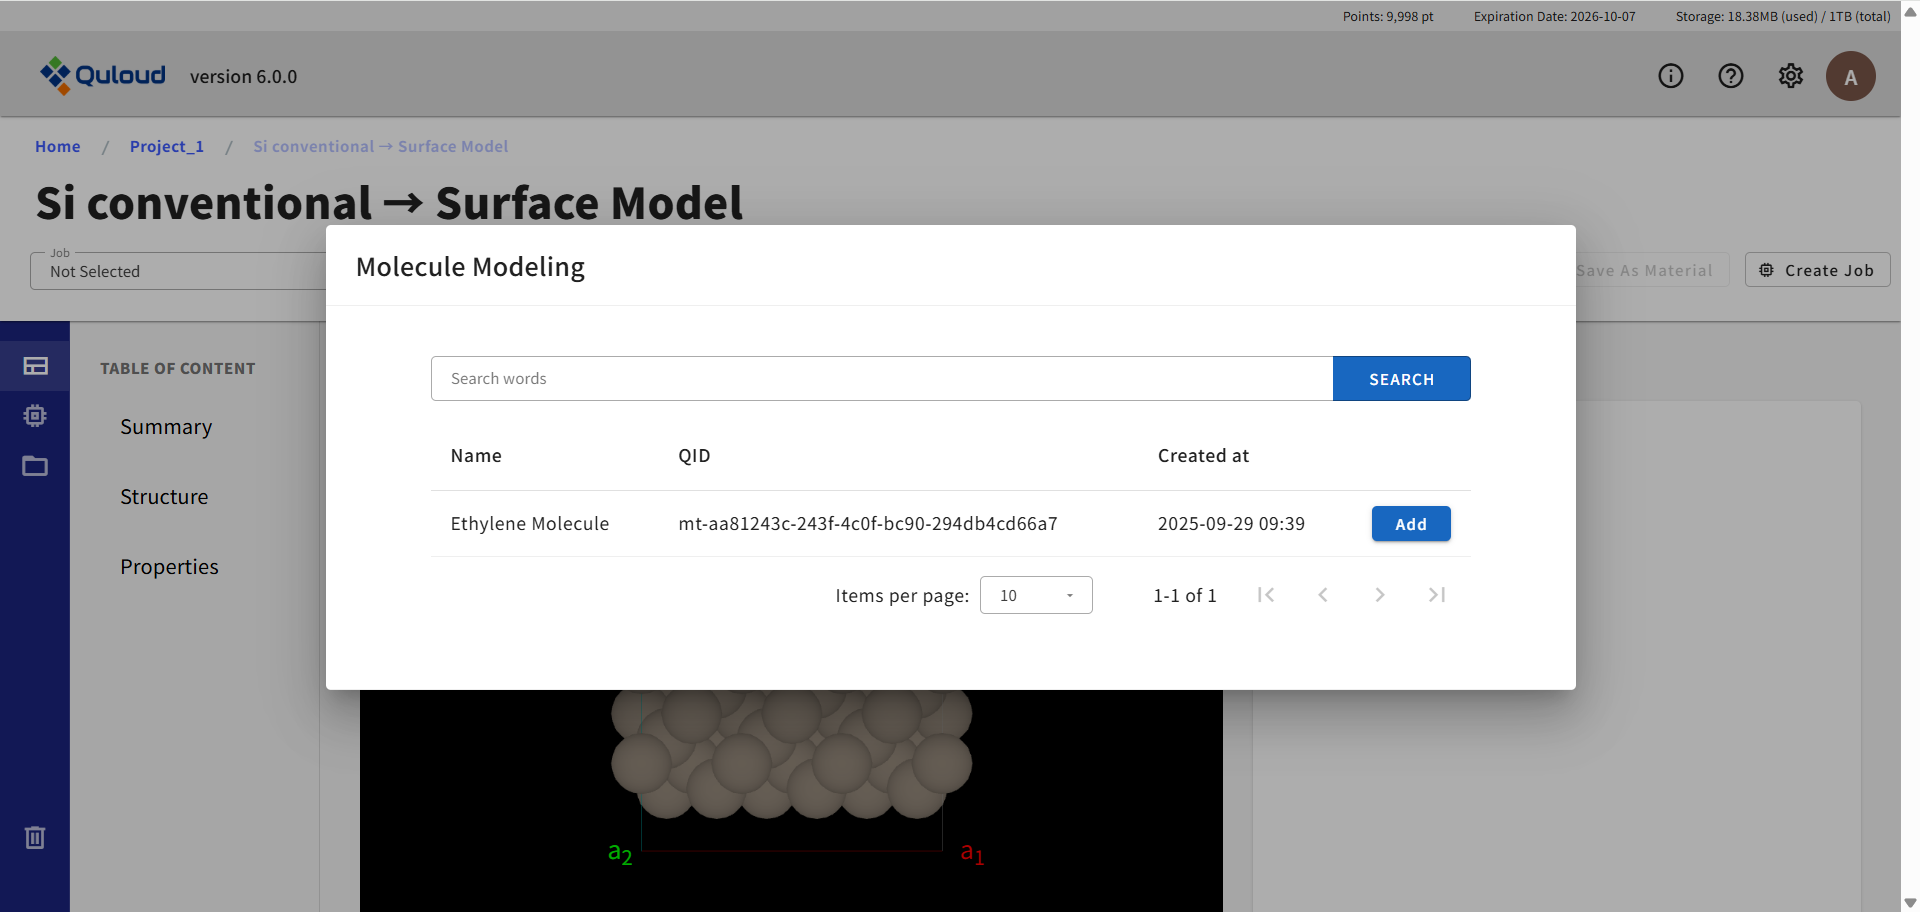Open the jobs chip sidebar icon
The height and width of the screenshot is (912, 1920).
(x=35, y=416)
